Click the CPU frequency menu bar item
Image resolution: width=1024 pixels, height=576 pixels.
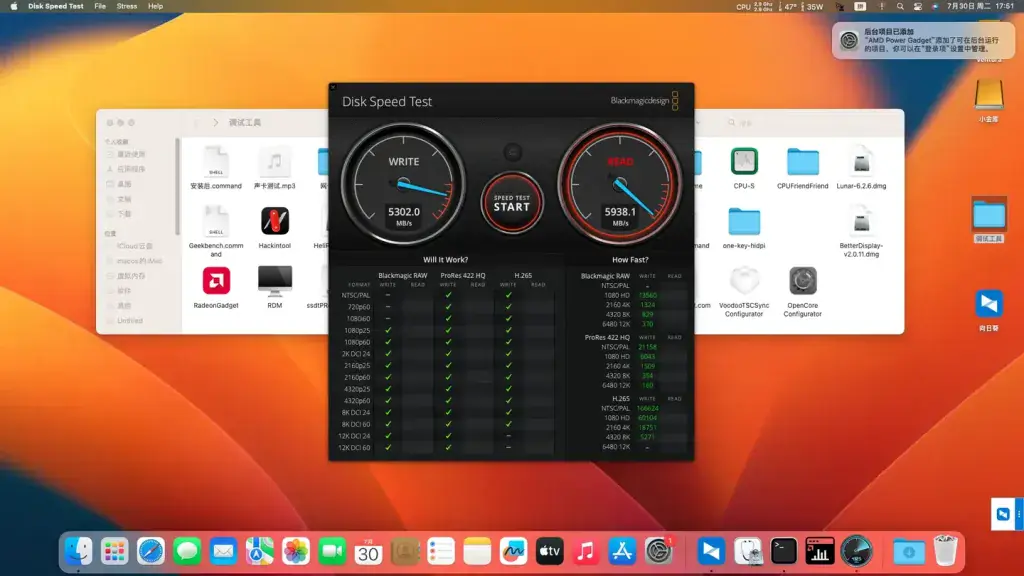tap(754, 6)
